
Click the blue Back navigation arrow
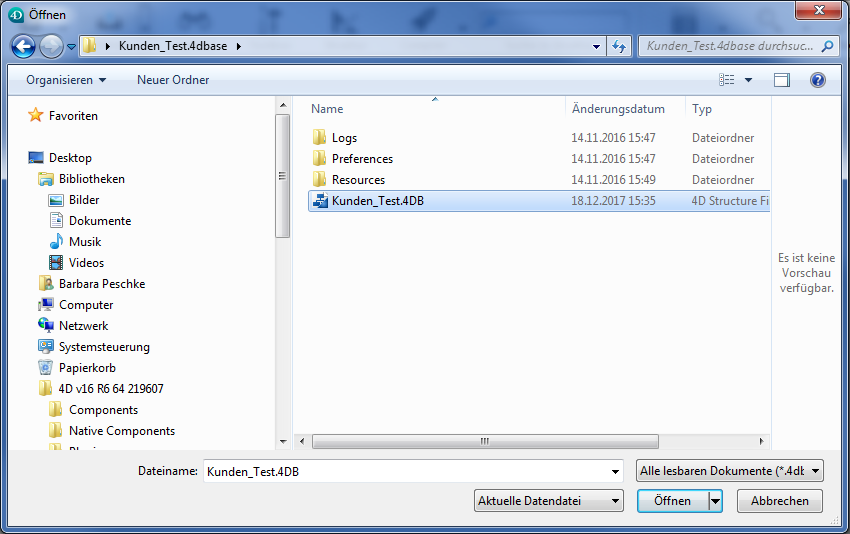pyautogui.click(x=23, y=47)
